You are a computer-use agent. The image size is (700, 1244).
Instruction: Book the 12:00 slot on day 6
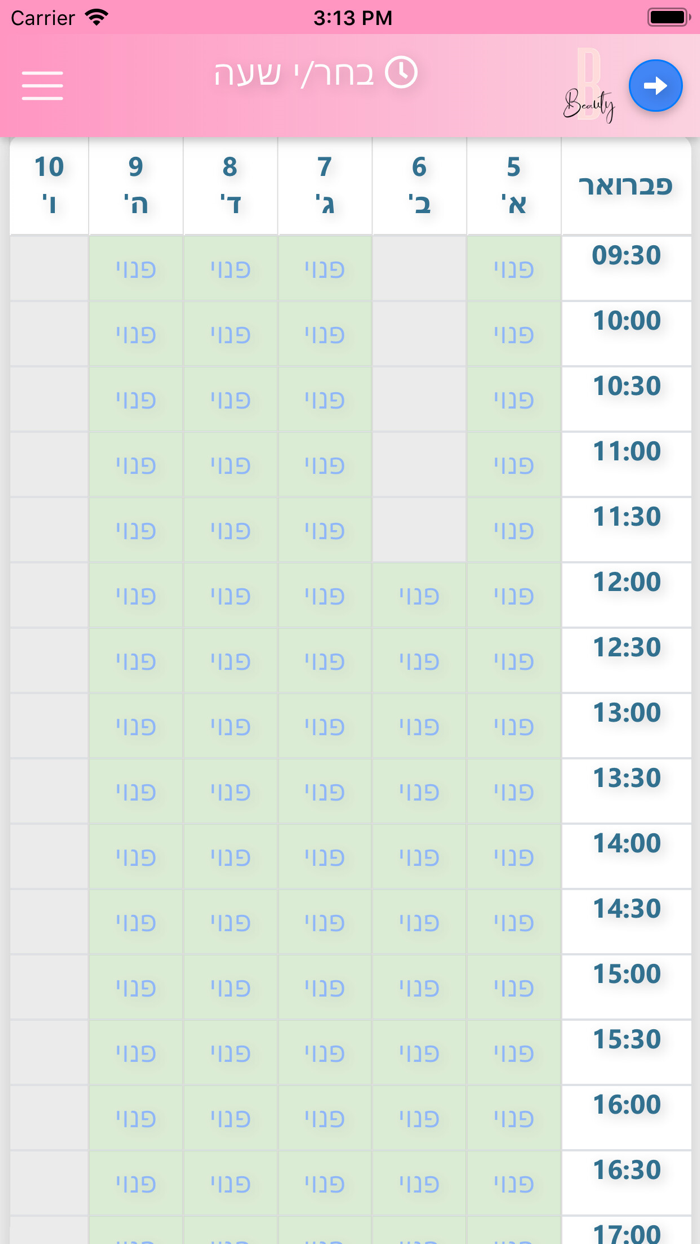click(x=419, y=596)
